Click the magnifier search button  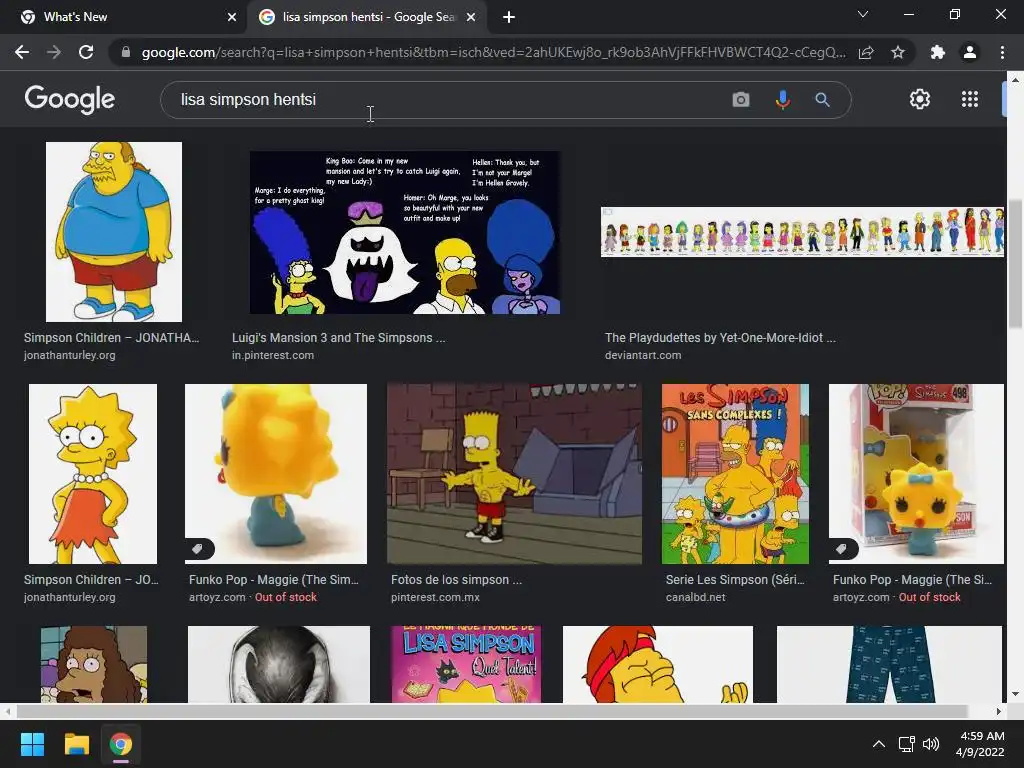pyautogui.click(x=822, y=99)
